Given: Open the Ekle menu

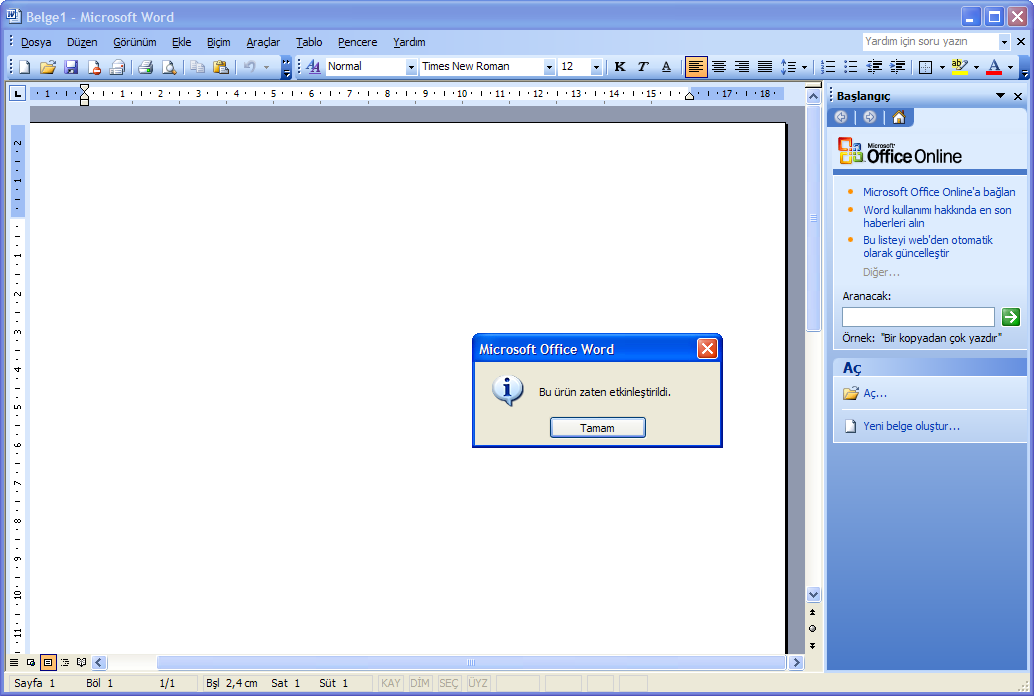Looking at the screenshot, I should (181, 42).
